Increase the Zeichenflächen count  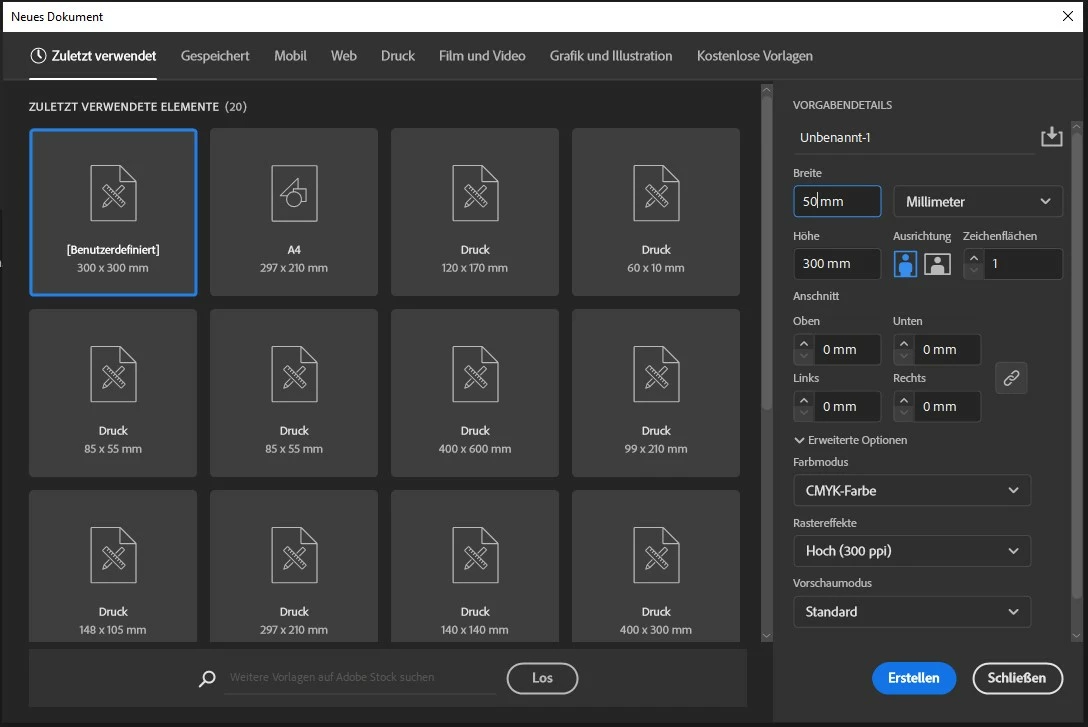coord(974,257)
